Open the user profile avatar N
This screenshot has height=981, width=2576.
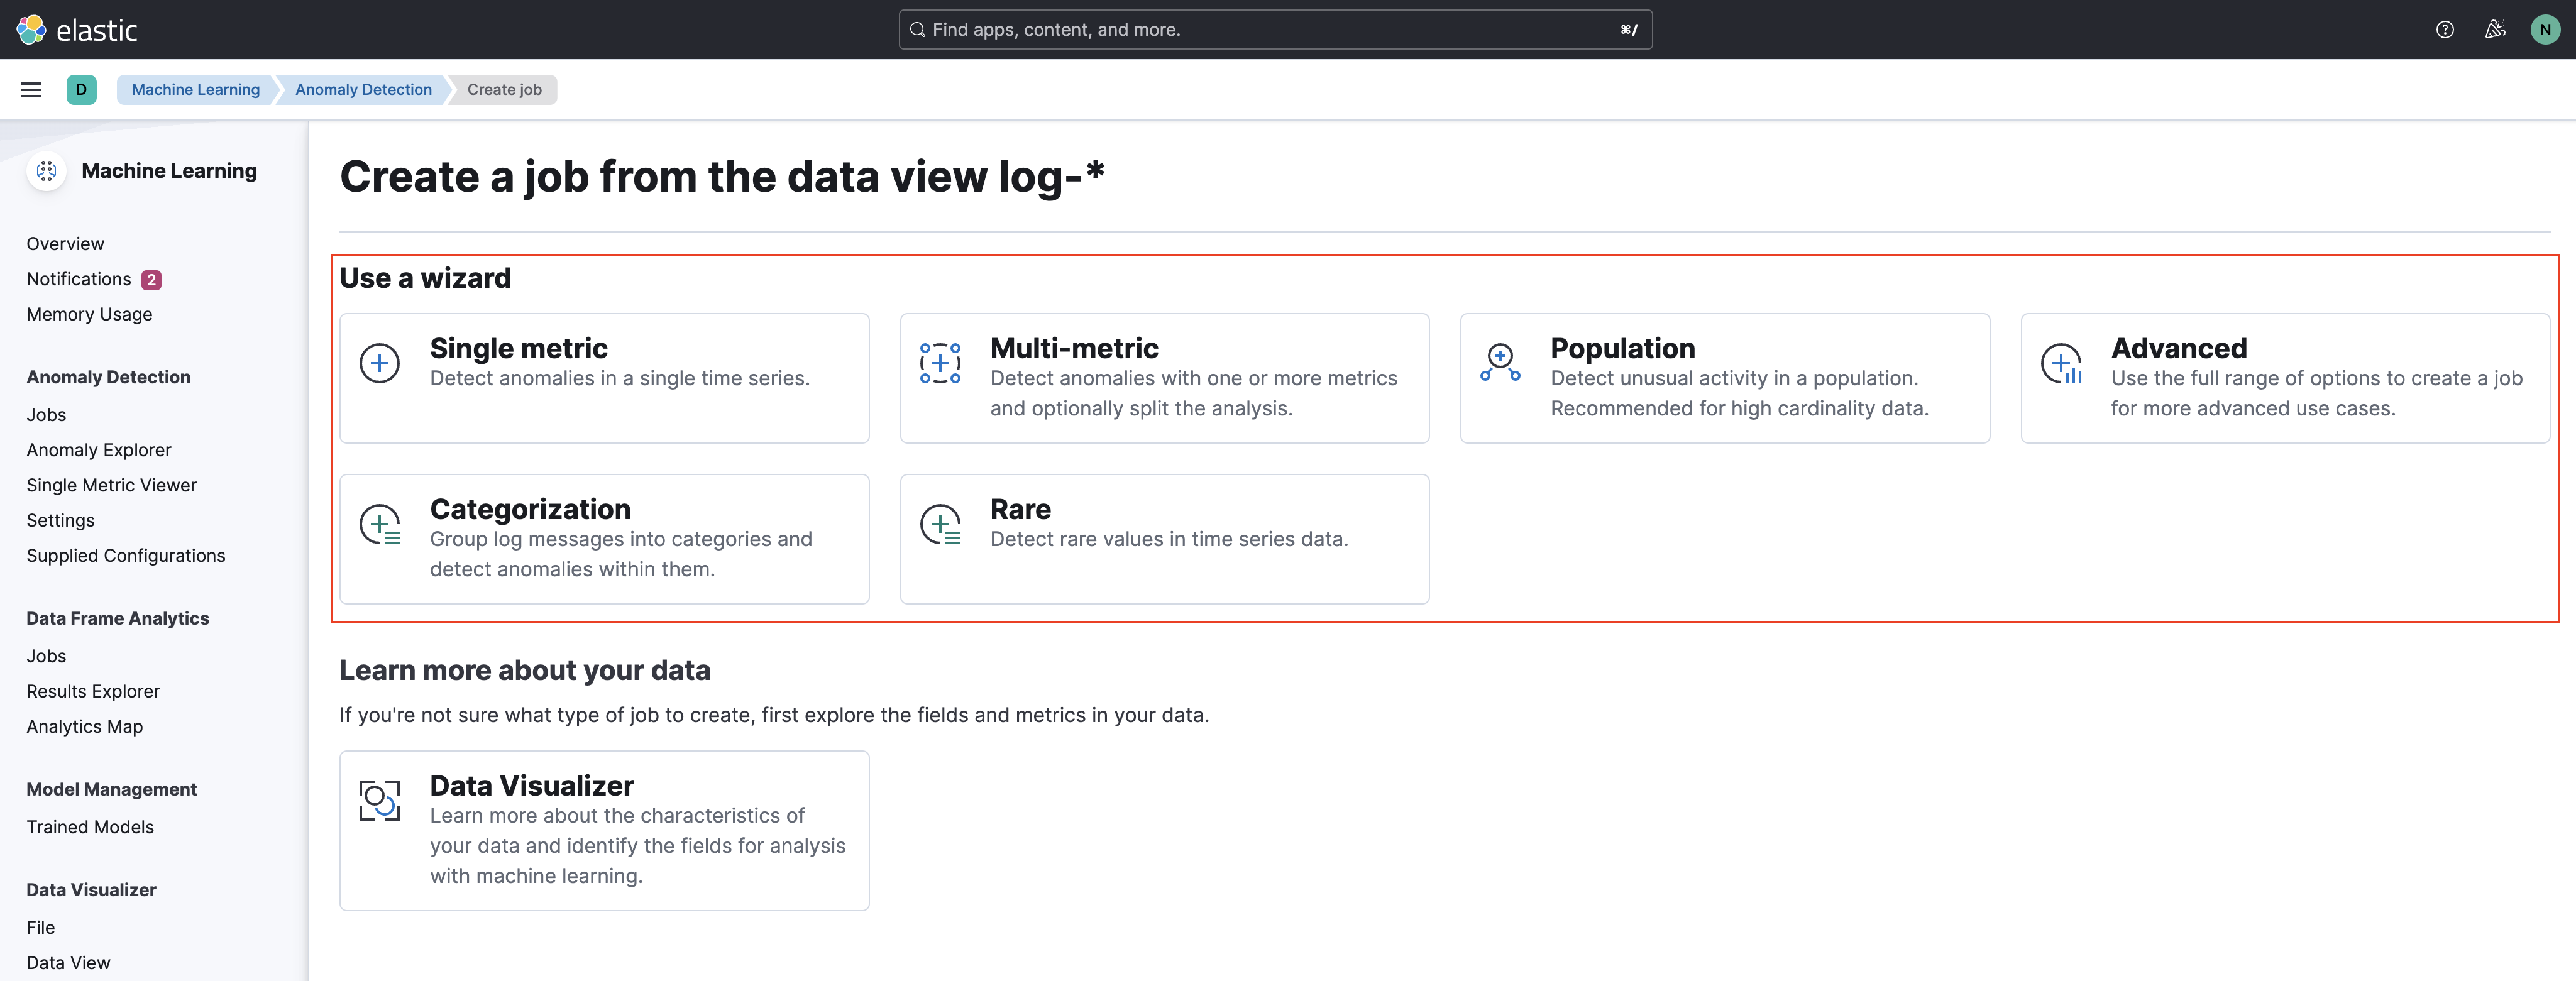pos(2545,29)
